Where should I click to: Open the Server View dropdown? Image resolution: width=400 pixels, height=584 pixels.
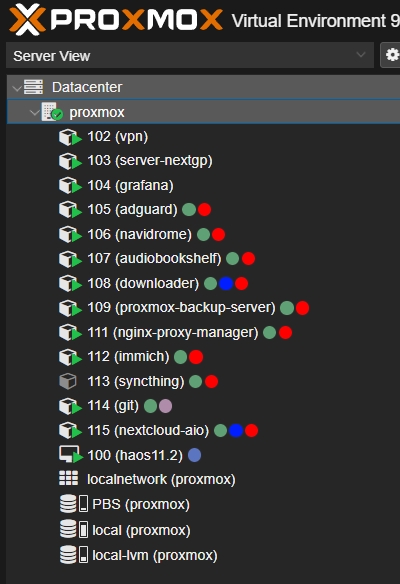(x=190, y=55)
